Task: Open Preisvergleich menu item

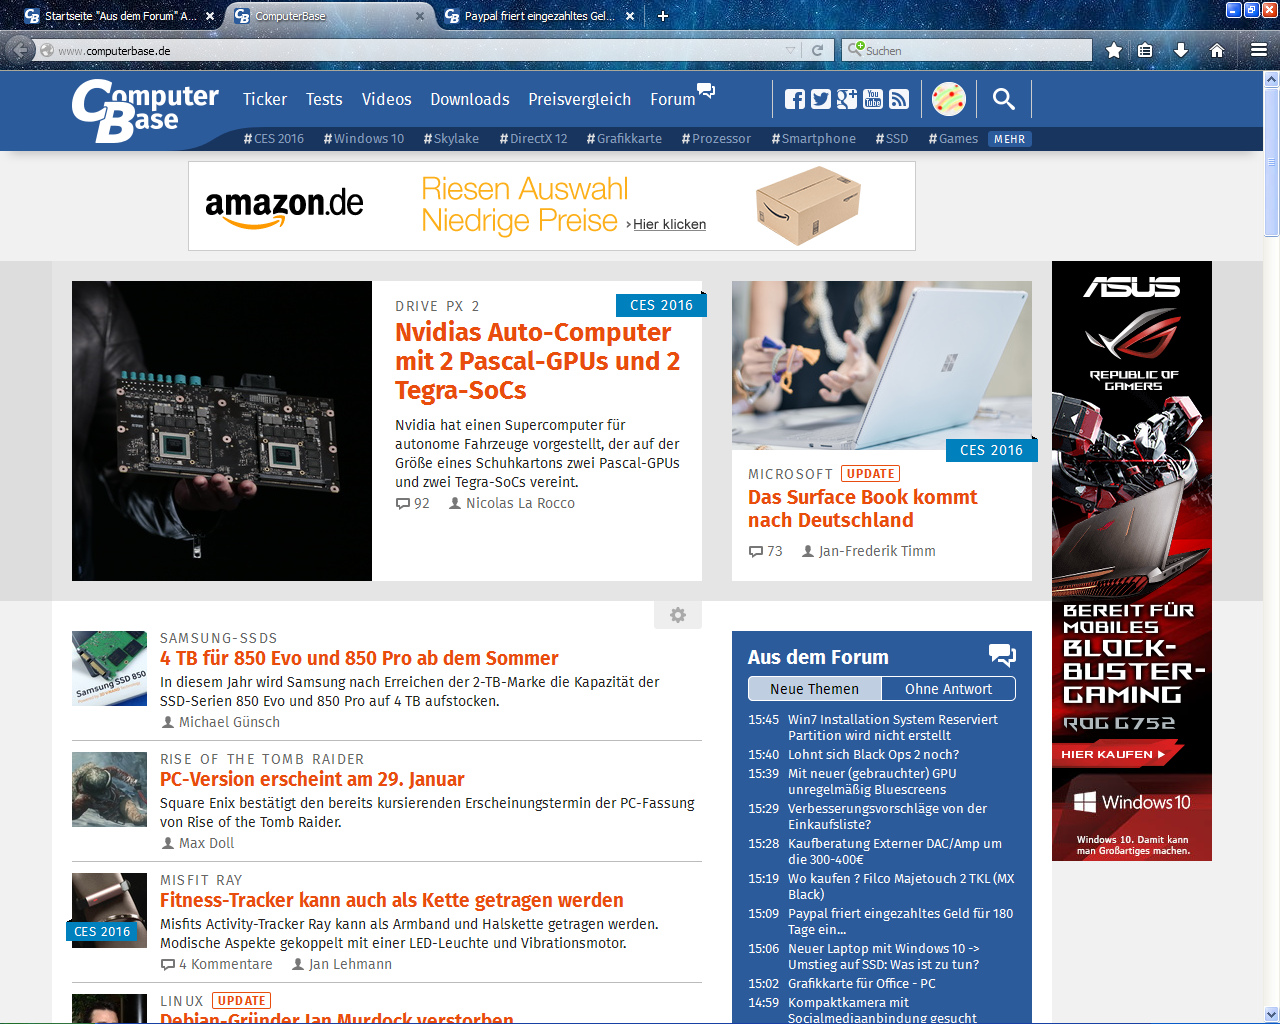Action: (x=580, y=99)
